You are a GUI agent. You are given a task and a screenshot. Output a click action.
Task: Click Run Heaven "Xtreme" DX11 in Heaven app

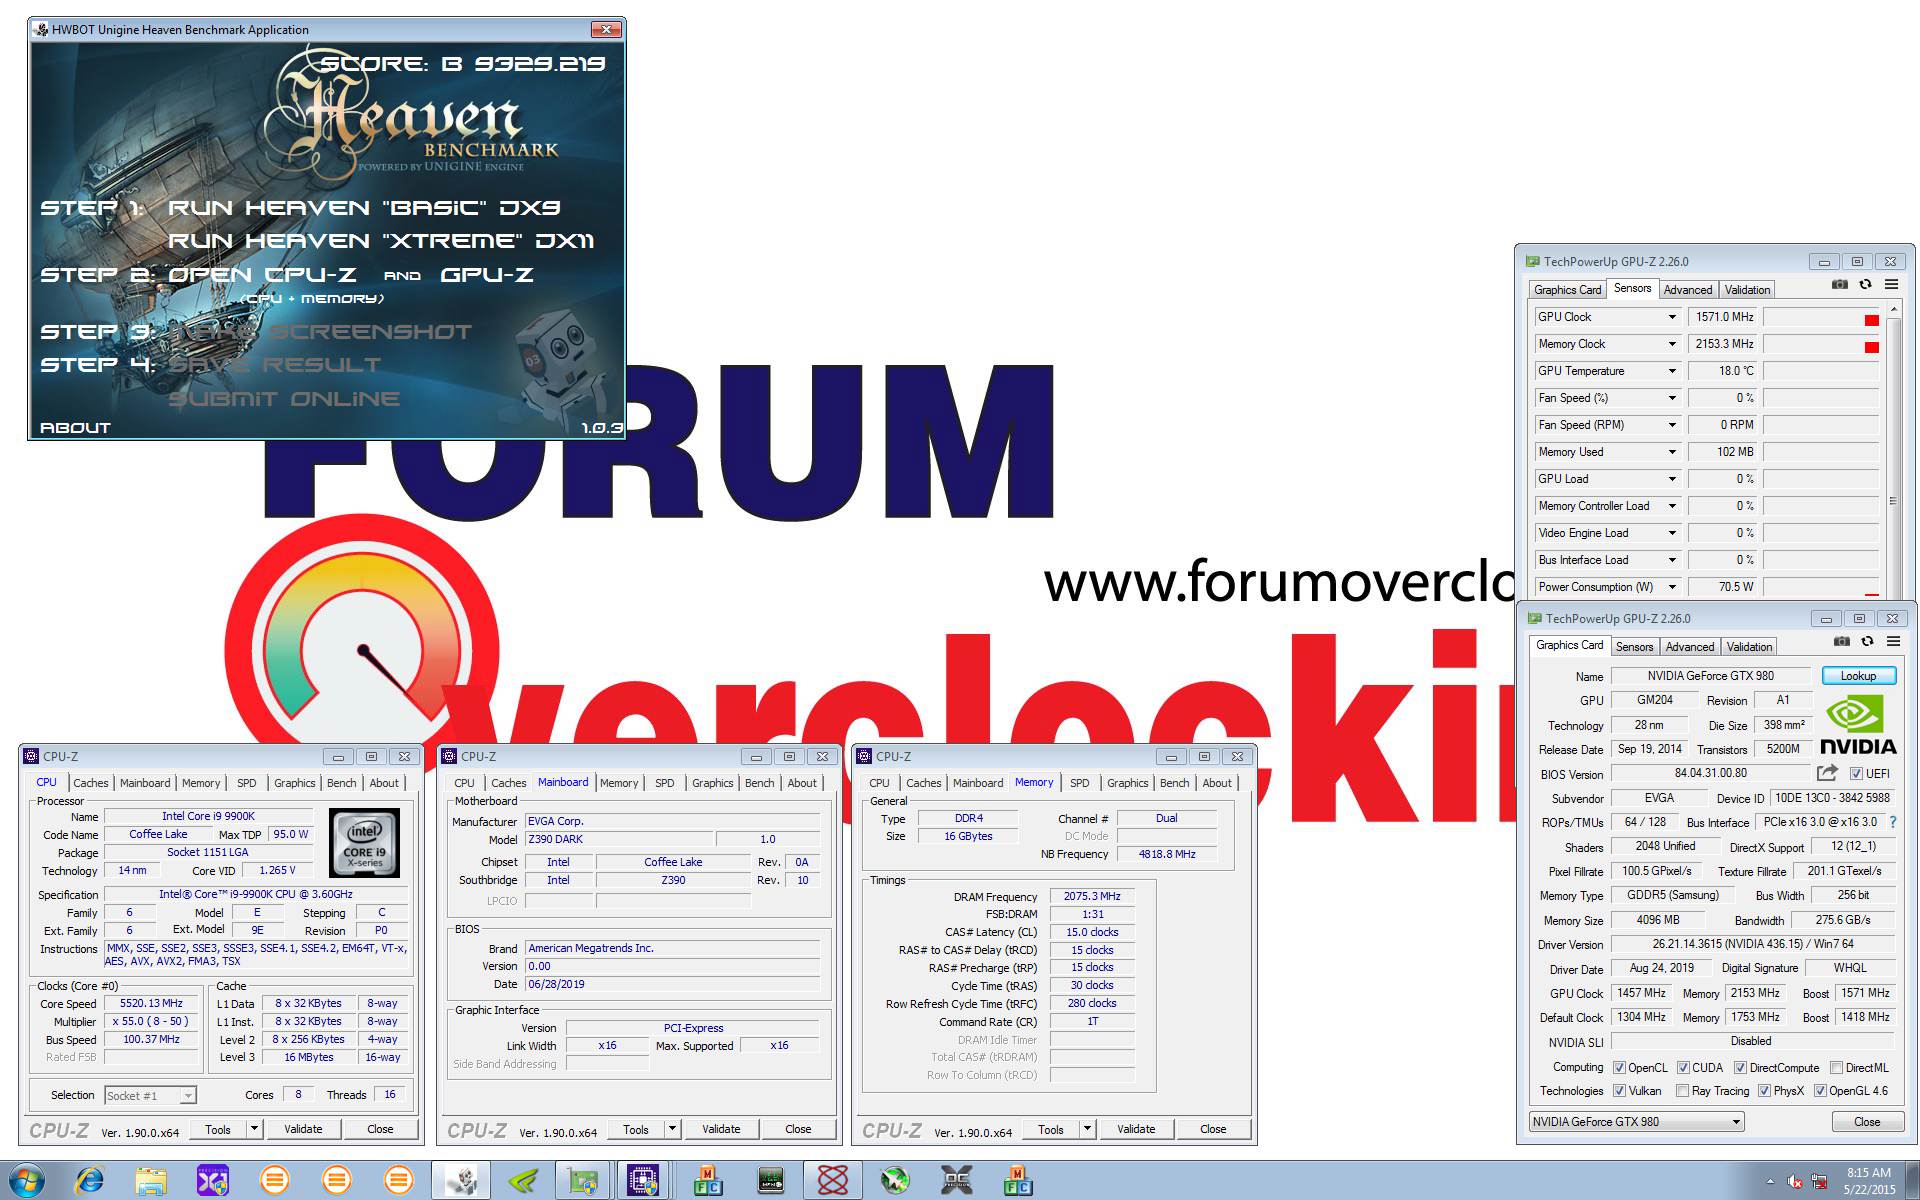pos(381,240)
